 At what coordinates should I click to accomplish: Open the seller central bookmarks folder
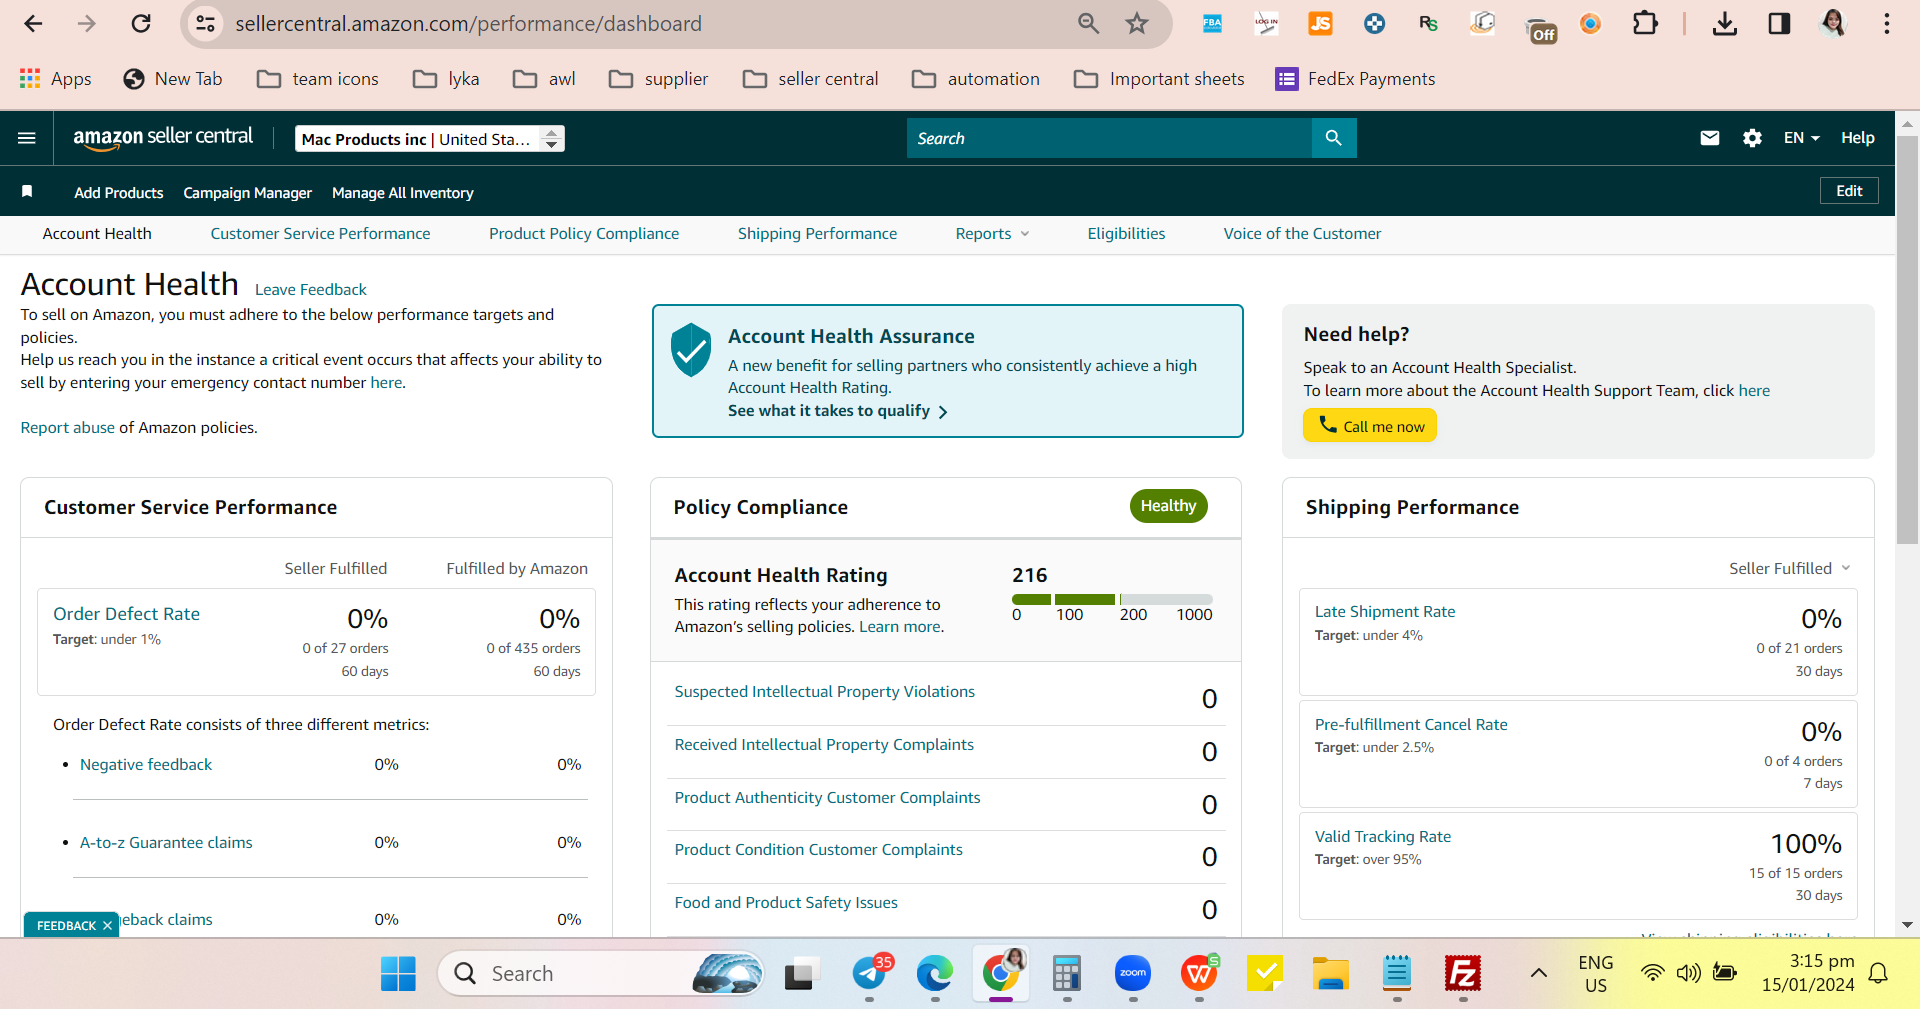pyautogui.click(x=810, y=79)
